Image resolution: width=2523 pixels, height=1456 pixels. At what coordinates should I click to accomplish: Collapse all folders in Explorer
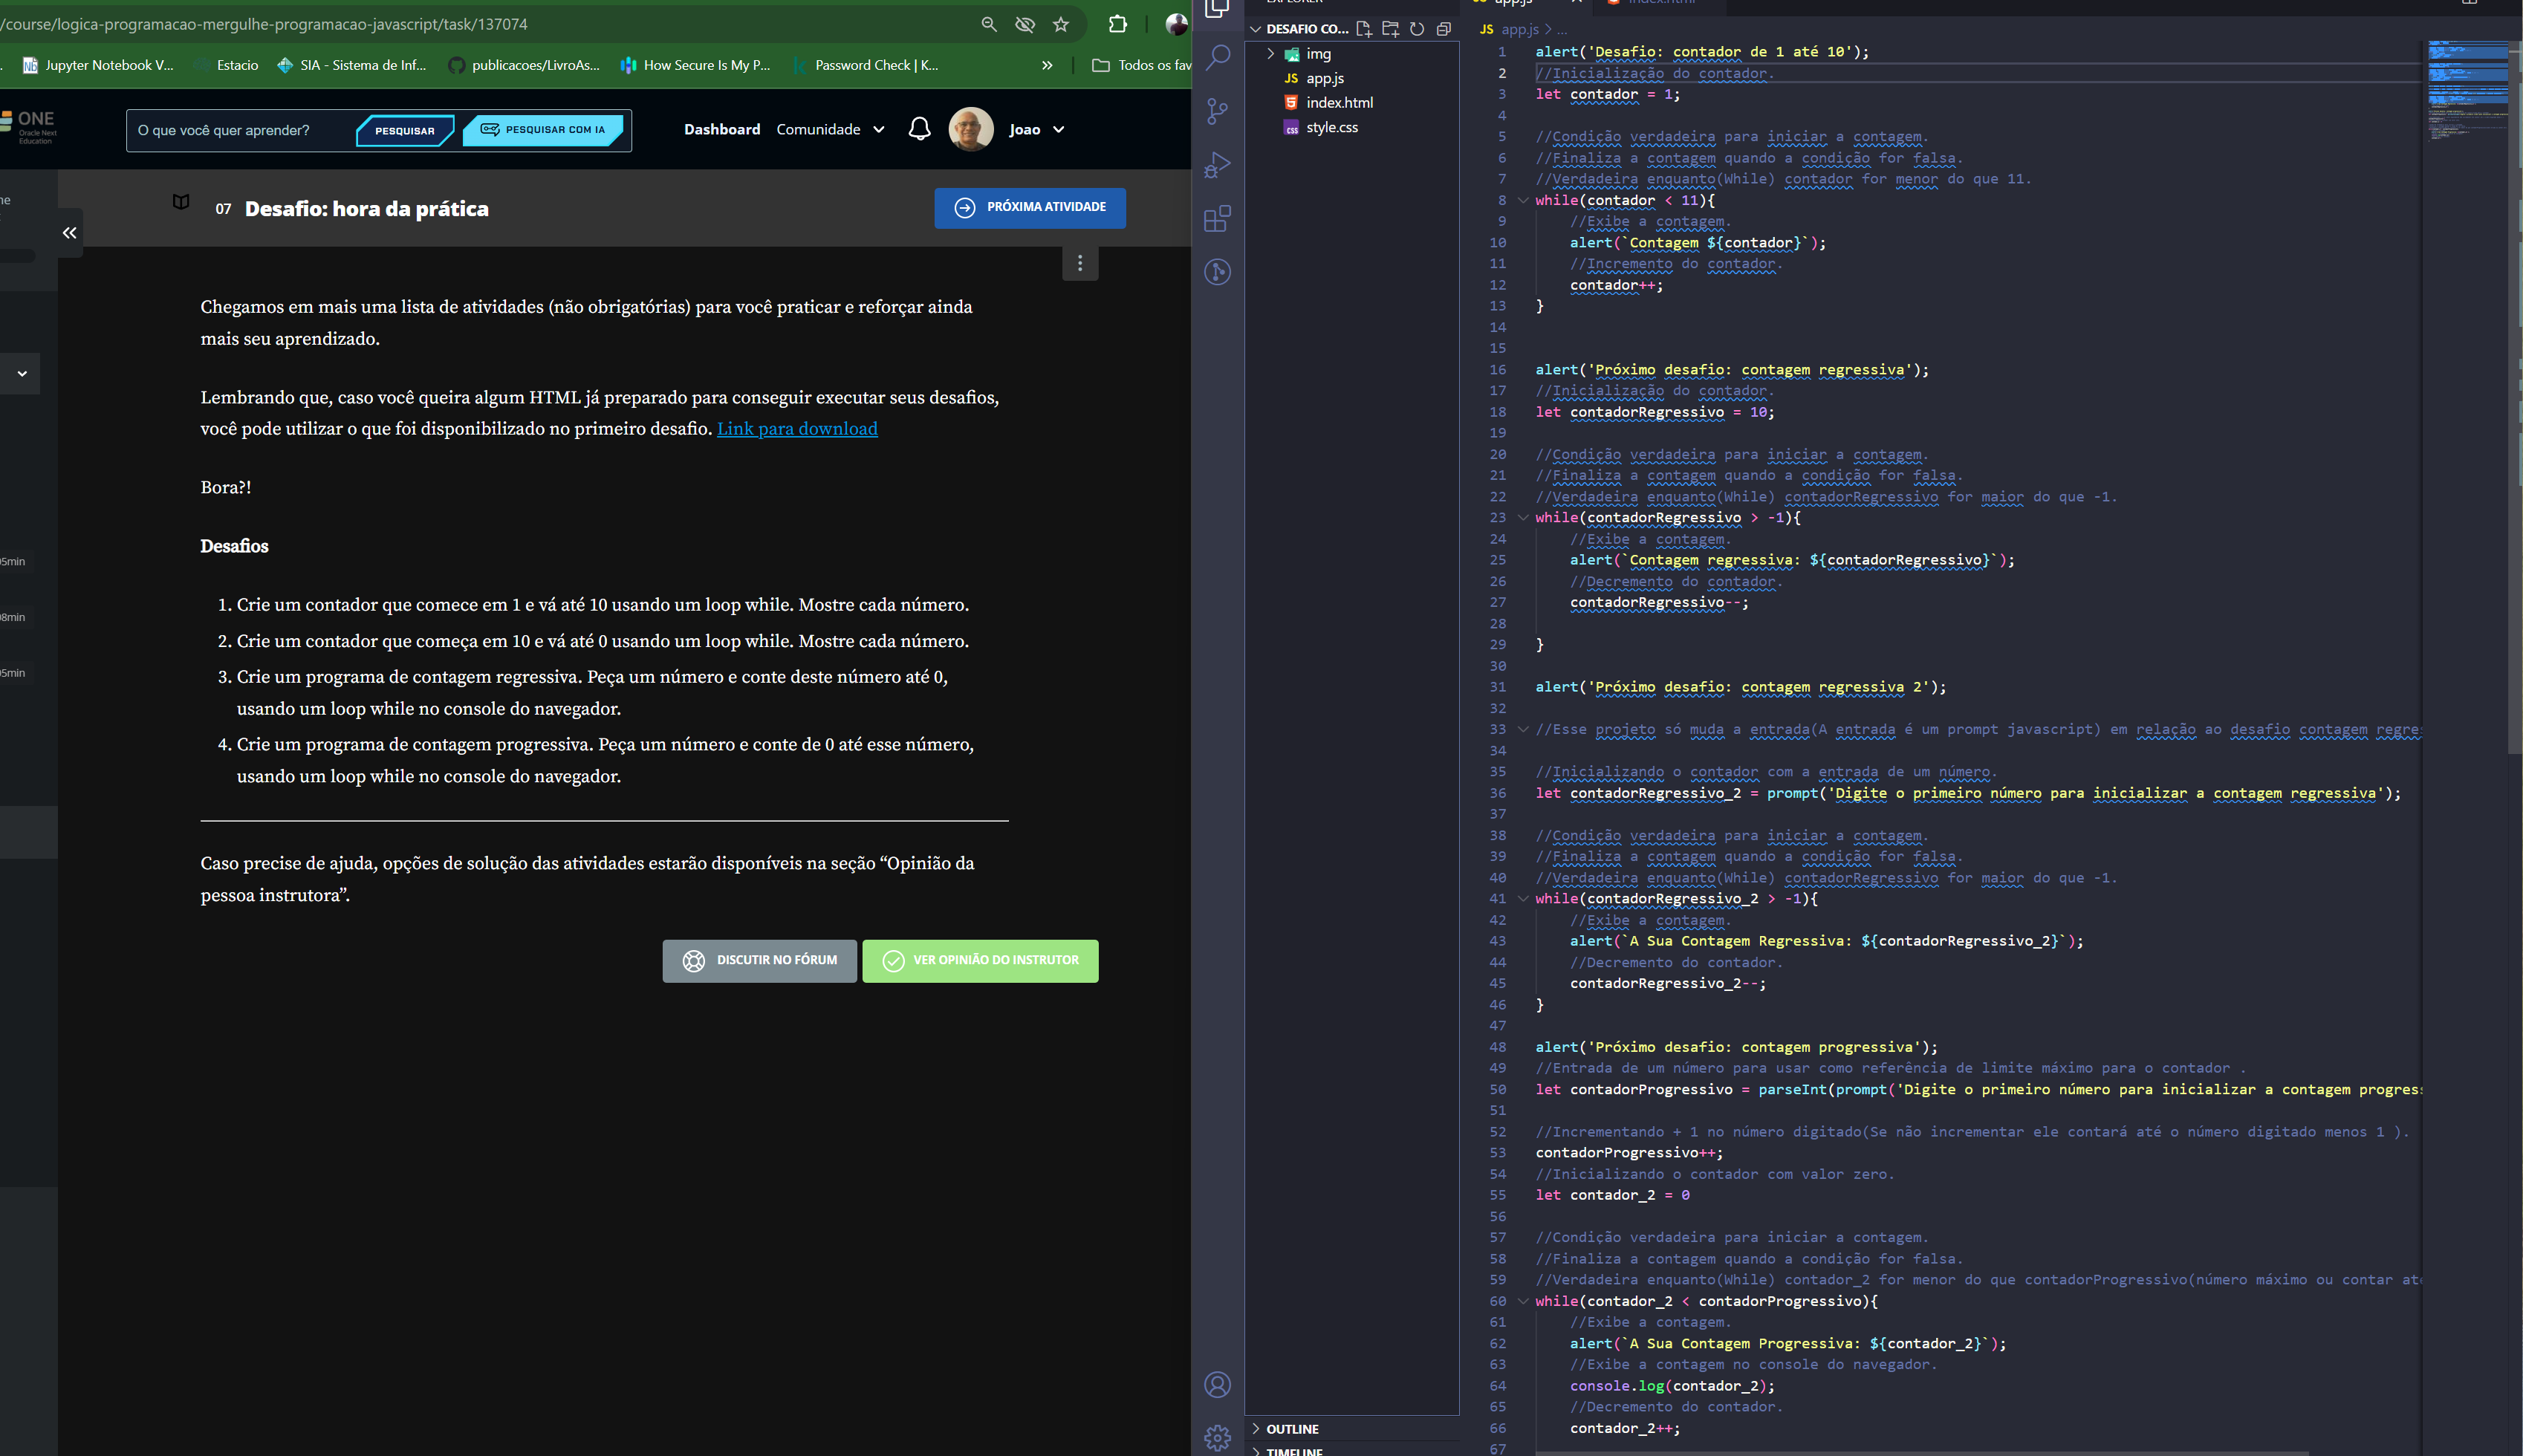click(1443, 29)
